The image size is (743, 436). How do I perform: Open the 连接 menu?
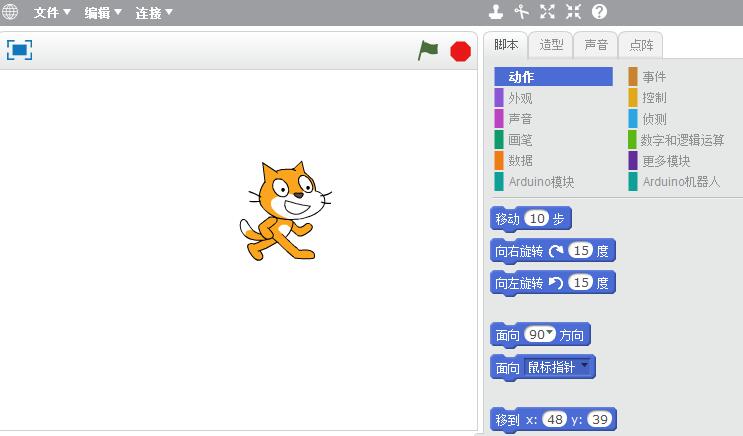click(x=154, y=13)
